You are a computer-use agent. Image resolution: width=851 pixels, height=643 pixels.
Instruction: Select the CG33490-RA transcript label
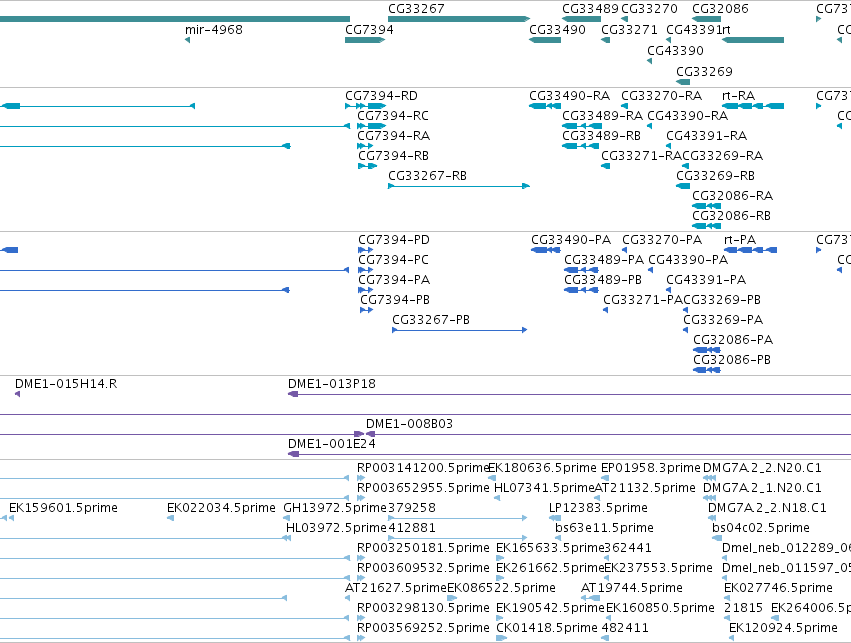pyautogui.click(x=569, y=96)
